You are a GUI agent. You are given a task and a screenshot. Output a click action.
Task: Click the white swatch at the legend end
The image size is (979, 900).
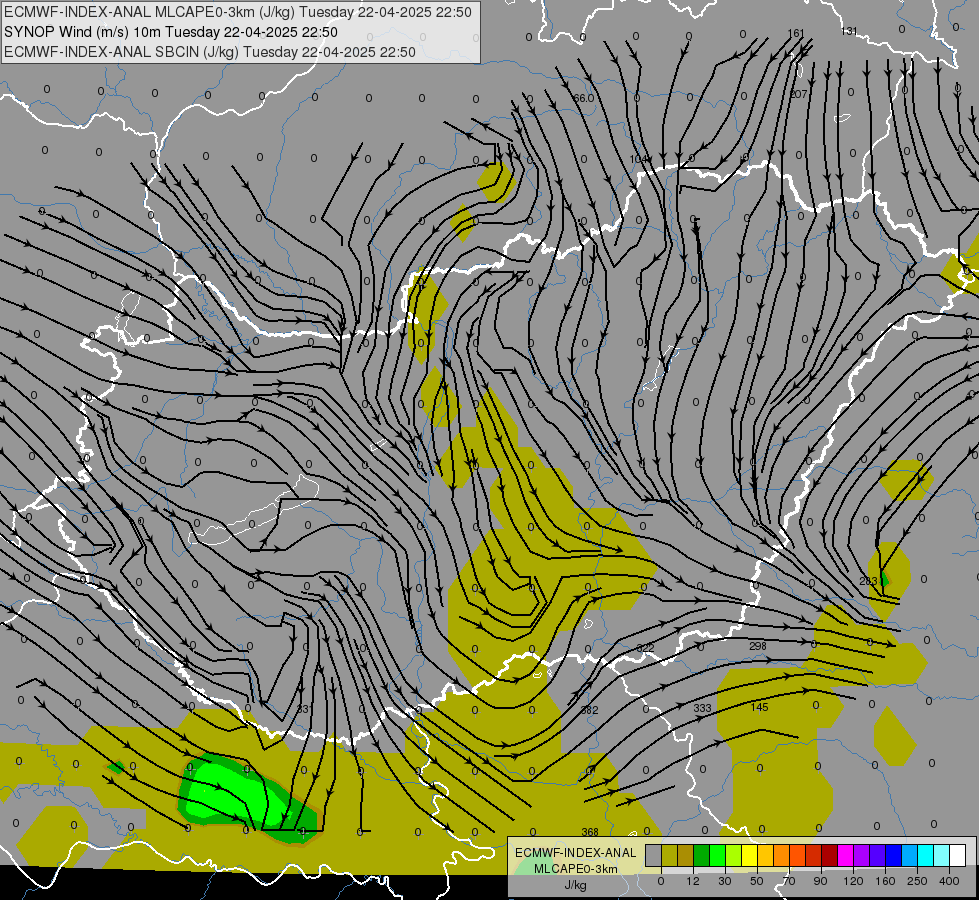(958, 855)
